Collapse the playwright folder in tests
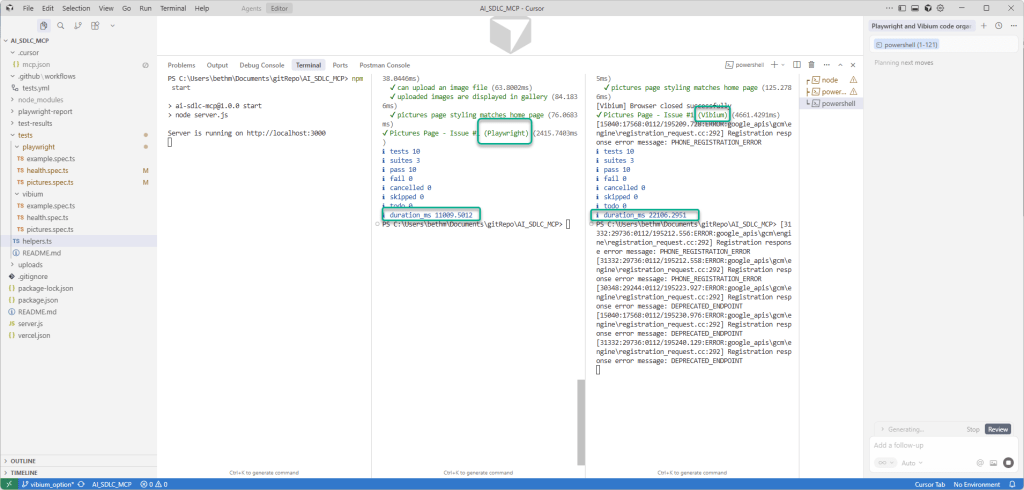1024x490 pixels. point(38,147)
